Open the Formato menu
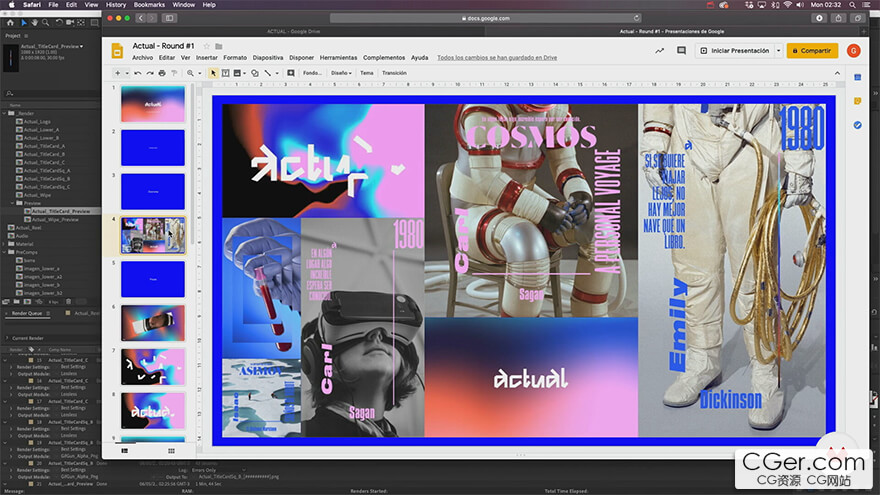The height and width of the screenshot is (495, 880). [235, 58]
